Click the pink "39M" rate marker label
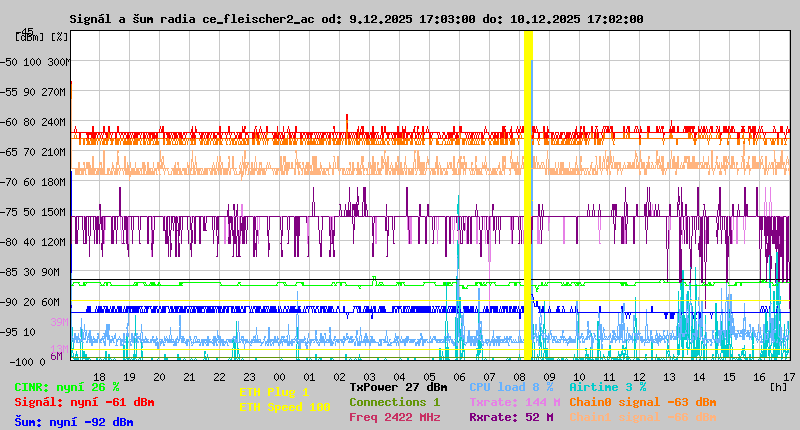 click(59, 322)
